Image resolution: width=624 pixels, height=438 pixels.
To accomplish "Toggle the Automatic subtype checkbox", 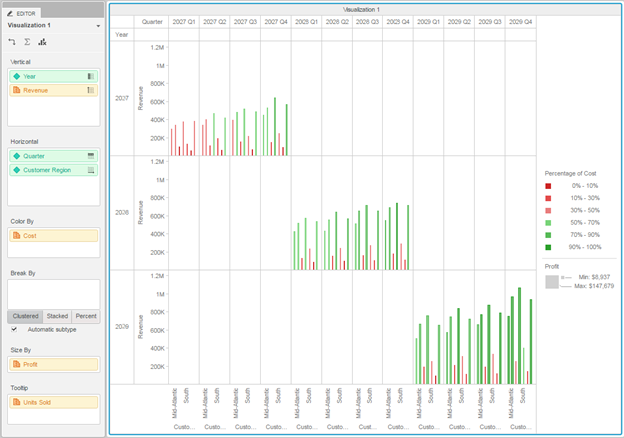I will [x=14, y=329].
